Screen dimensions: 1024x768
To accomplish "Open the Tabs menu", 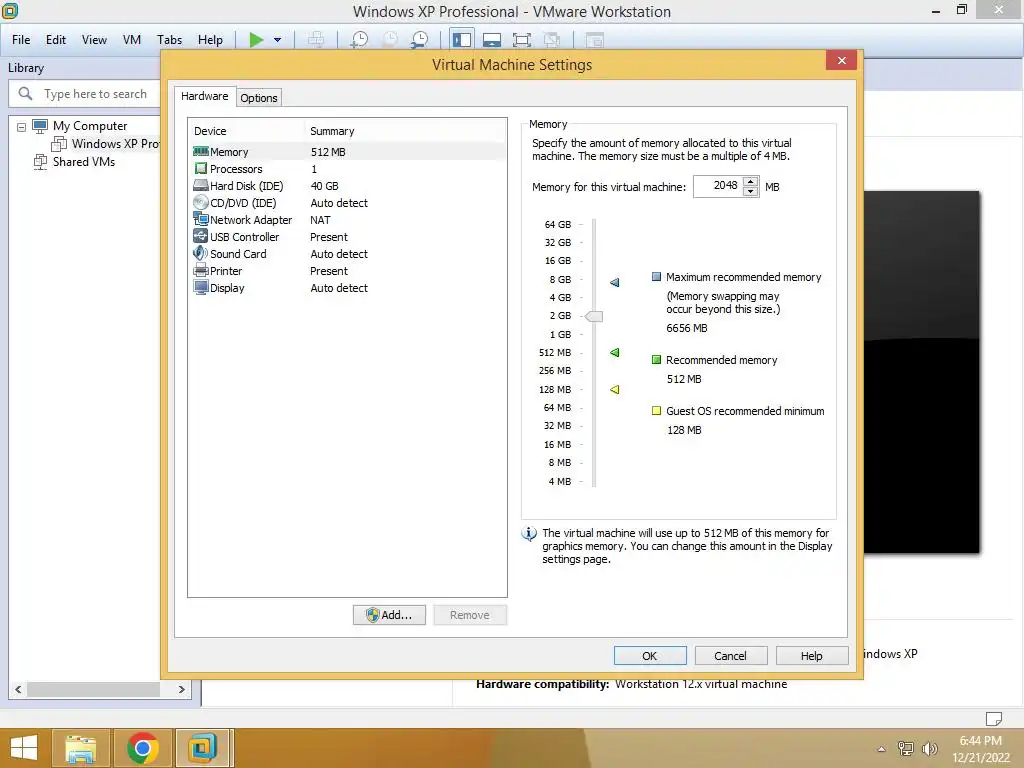I will click(x=169, y=40).
